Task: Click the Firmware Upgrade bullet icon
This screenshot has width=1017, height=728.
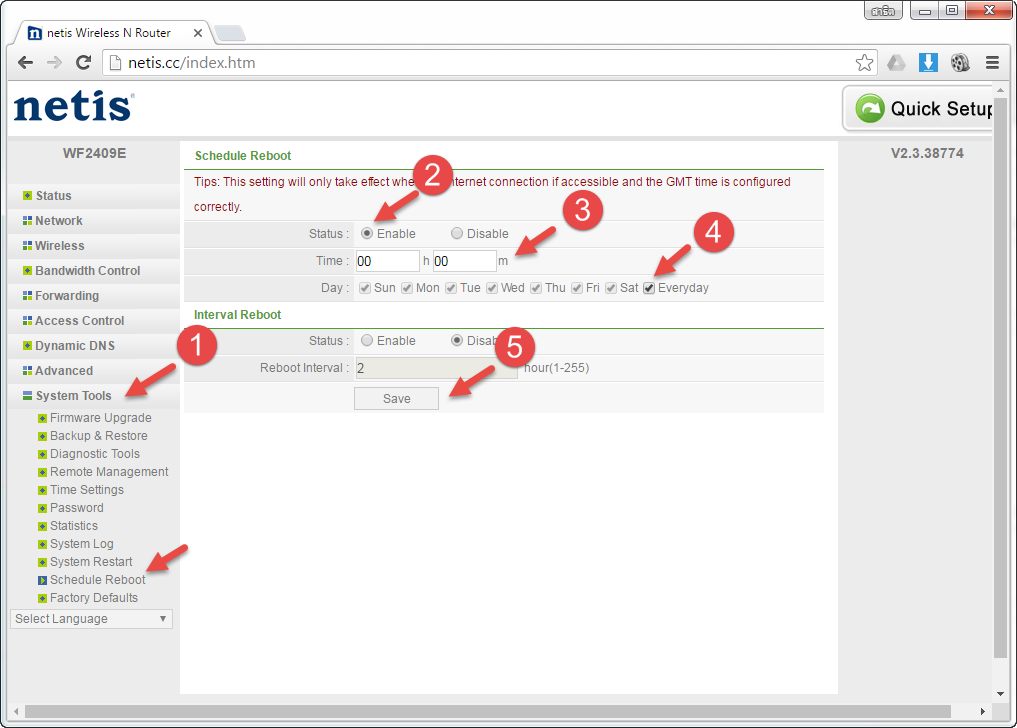Action: 42,419
